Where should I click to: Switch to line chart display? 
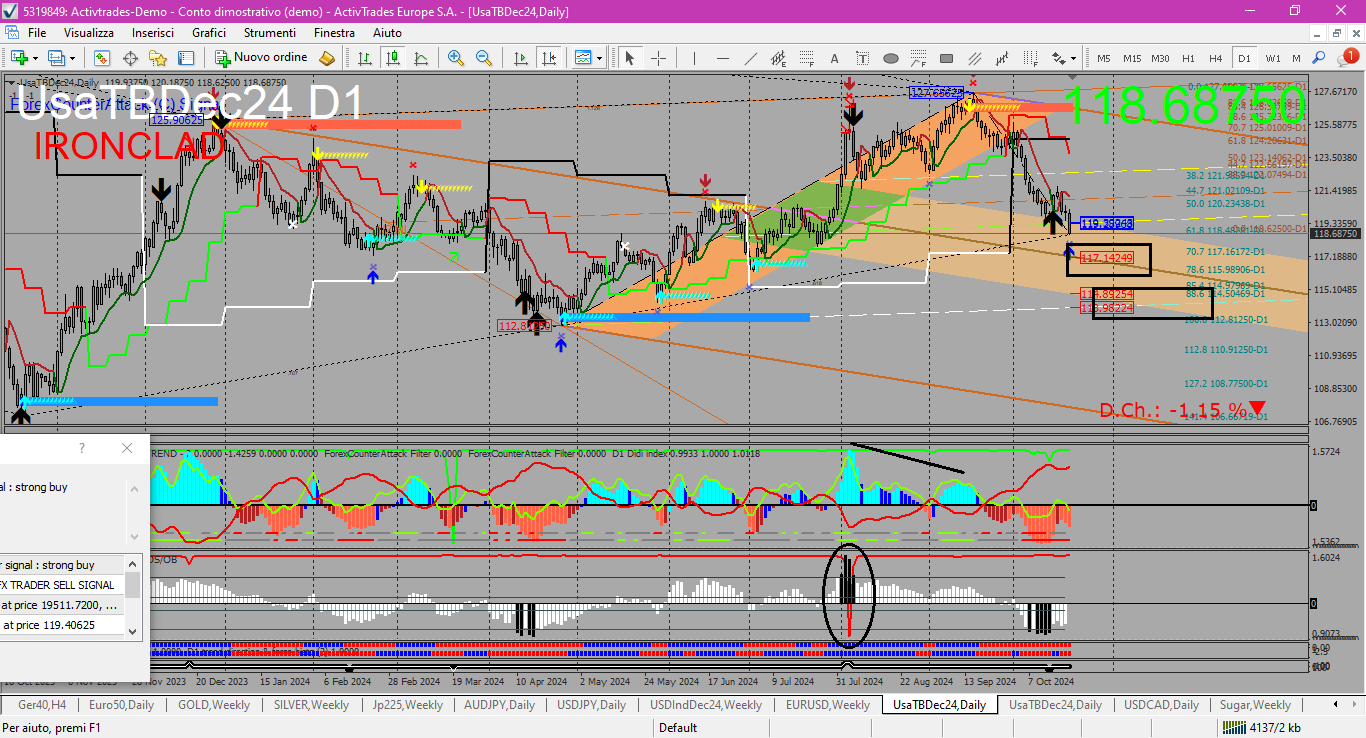click(x=420, y=58)
